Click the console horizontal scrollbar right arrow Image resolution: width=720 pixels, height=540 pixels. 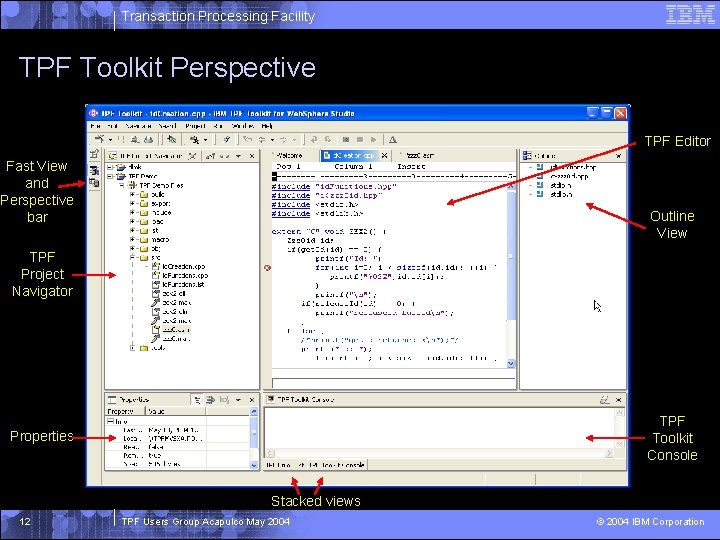pyautogui.click(x=609, y=454)
